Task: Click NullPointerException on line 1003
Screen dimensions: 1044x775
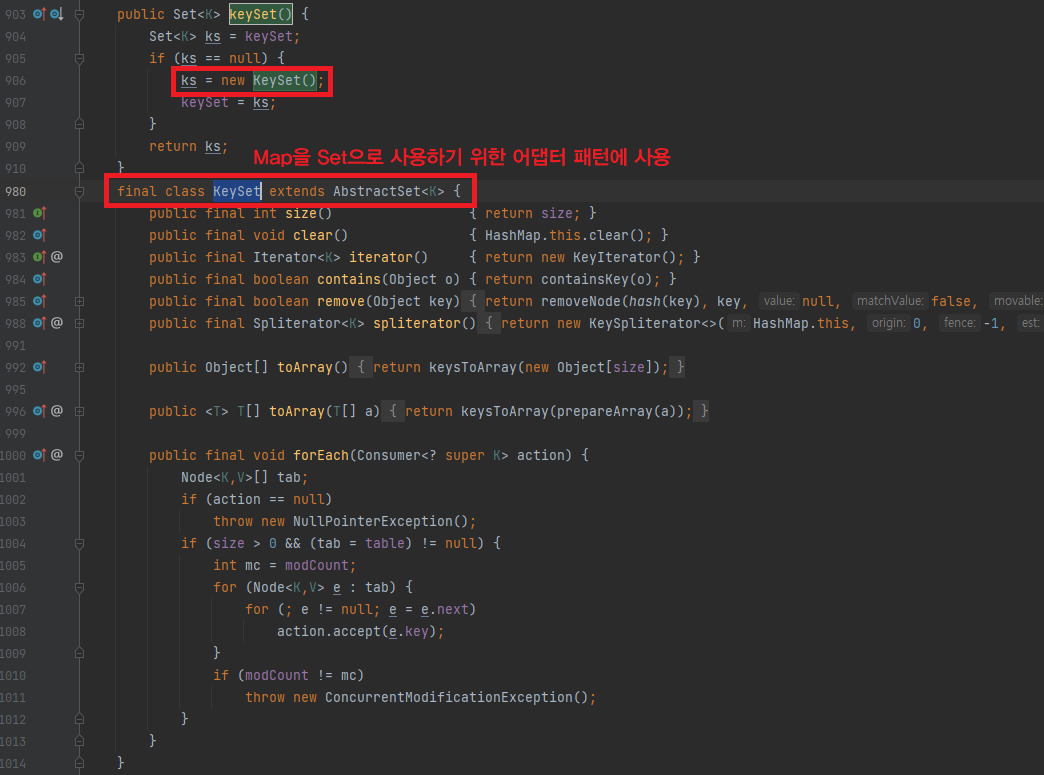Action: pos(373,521)
